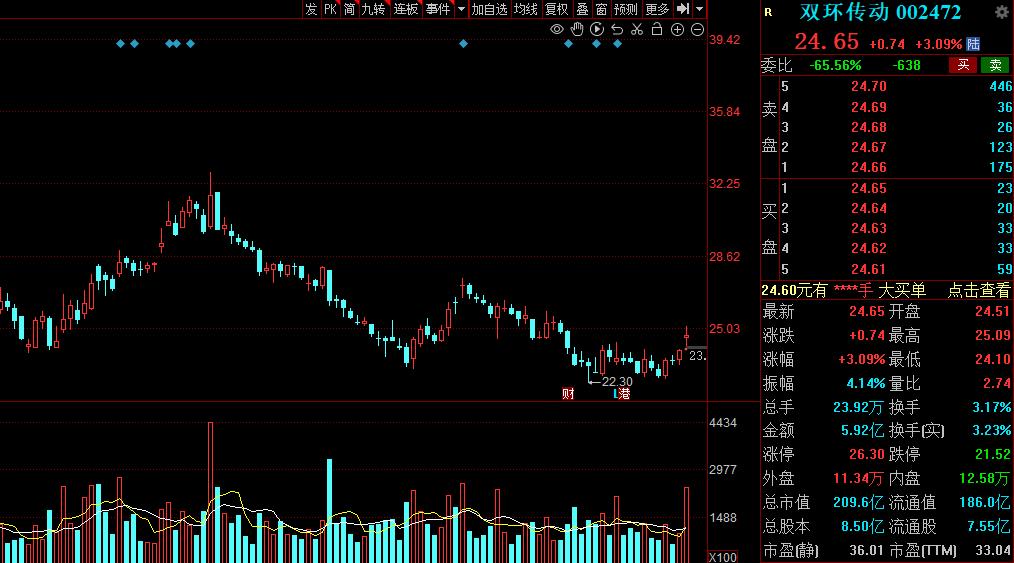Click the collapse panel arrow icon

click(683, 9)
